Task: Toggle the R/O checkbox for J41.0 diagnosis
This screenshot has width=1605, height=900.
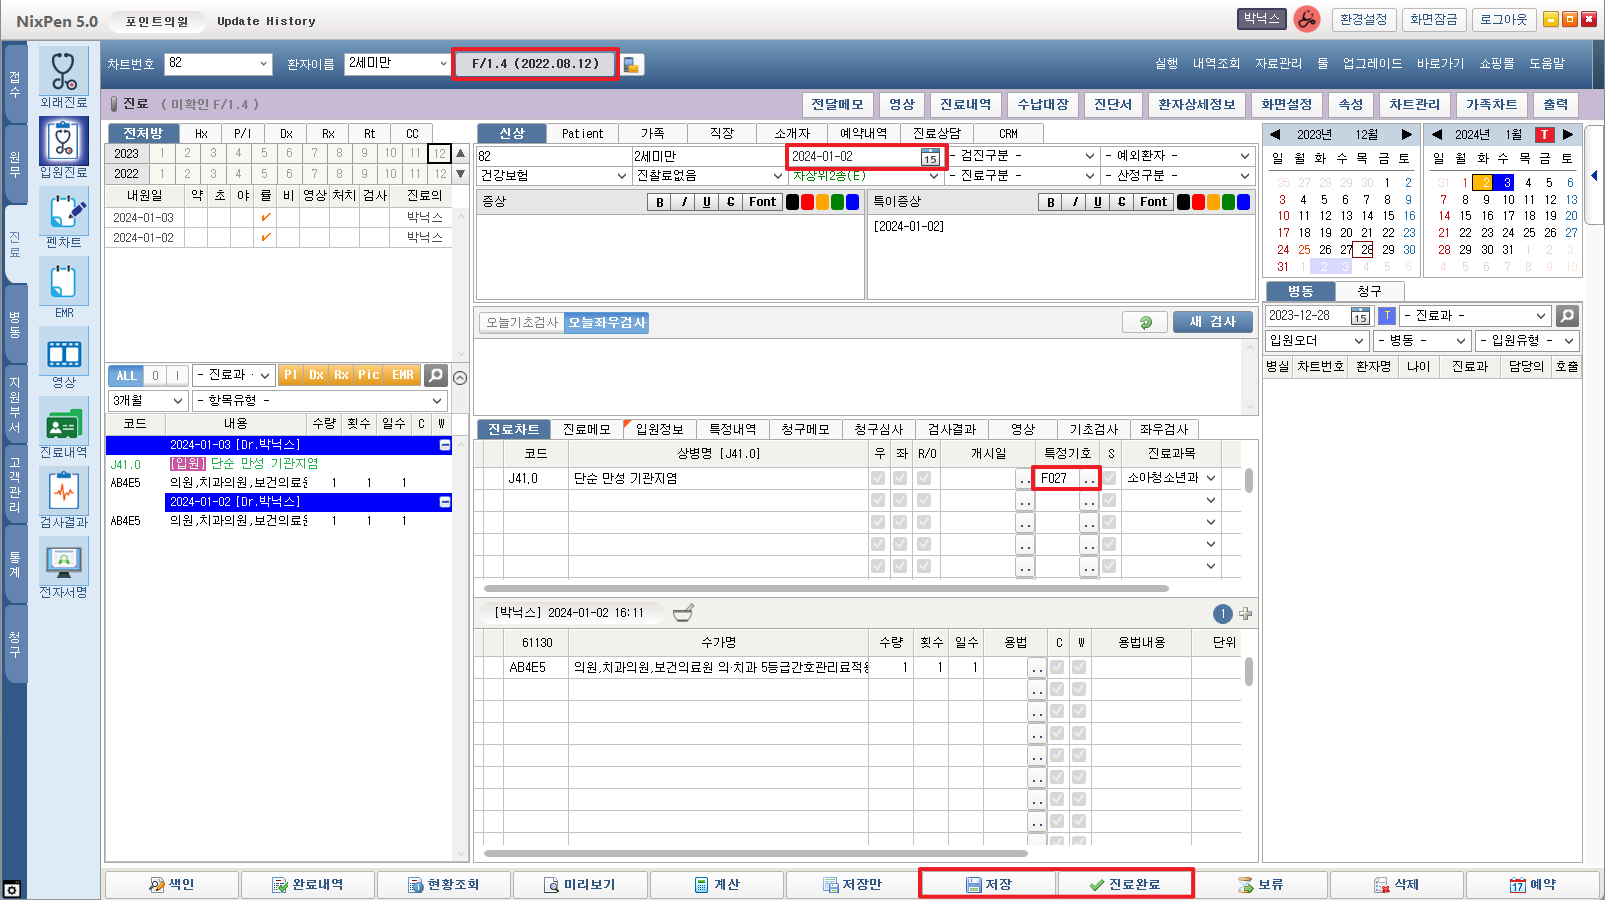Action: click(x=924, y=478)
